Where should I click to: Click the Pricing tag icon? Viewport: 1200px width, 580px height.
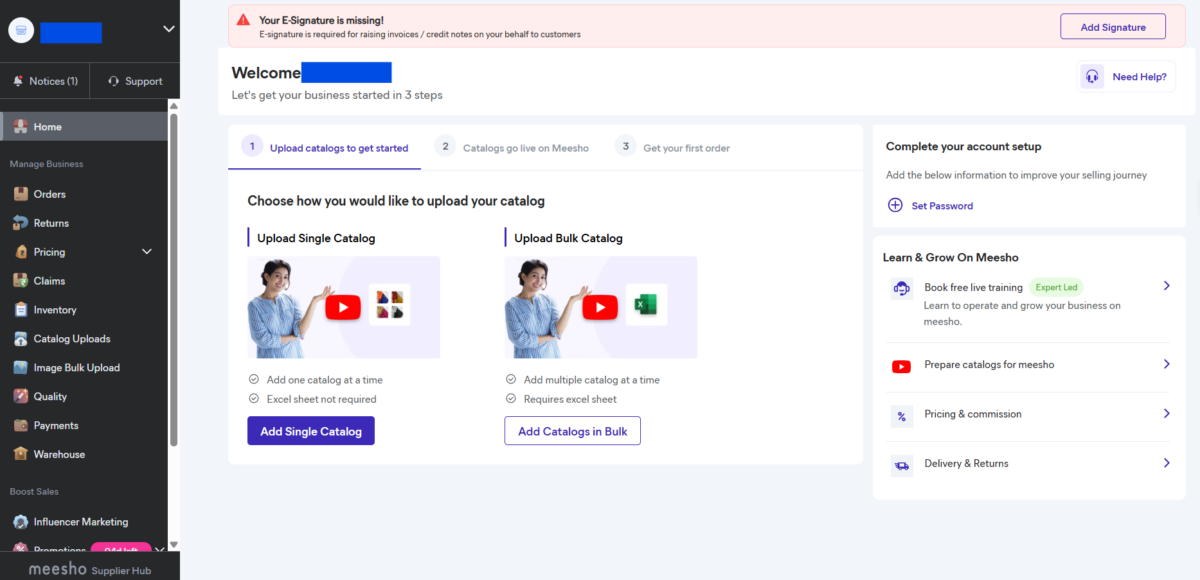[20, 252]
